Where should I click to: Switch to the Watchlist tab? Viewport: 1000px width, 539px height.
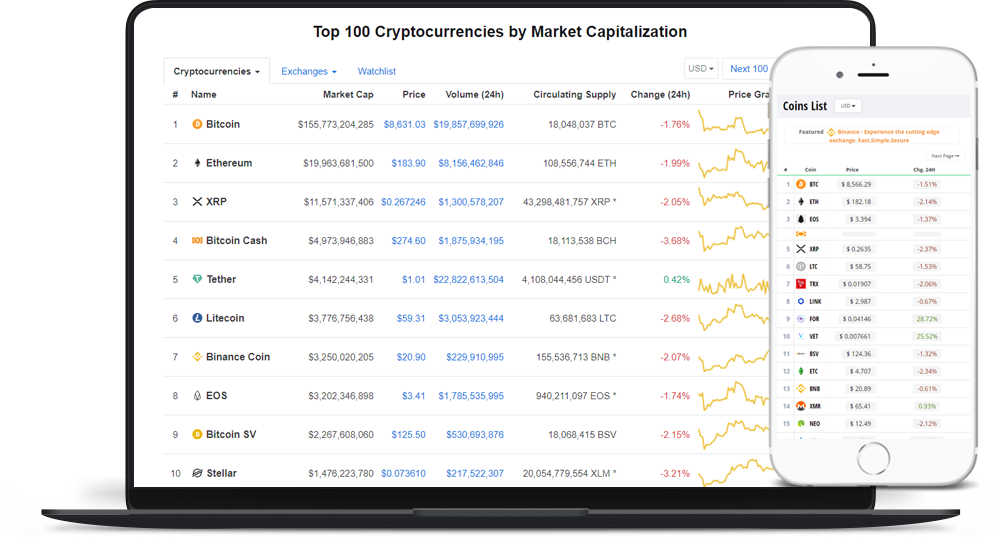[x=377, y=72]
